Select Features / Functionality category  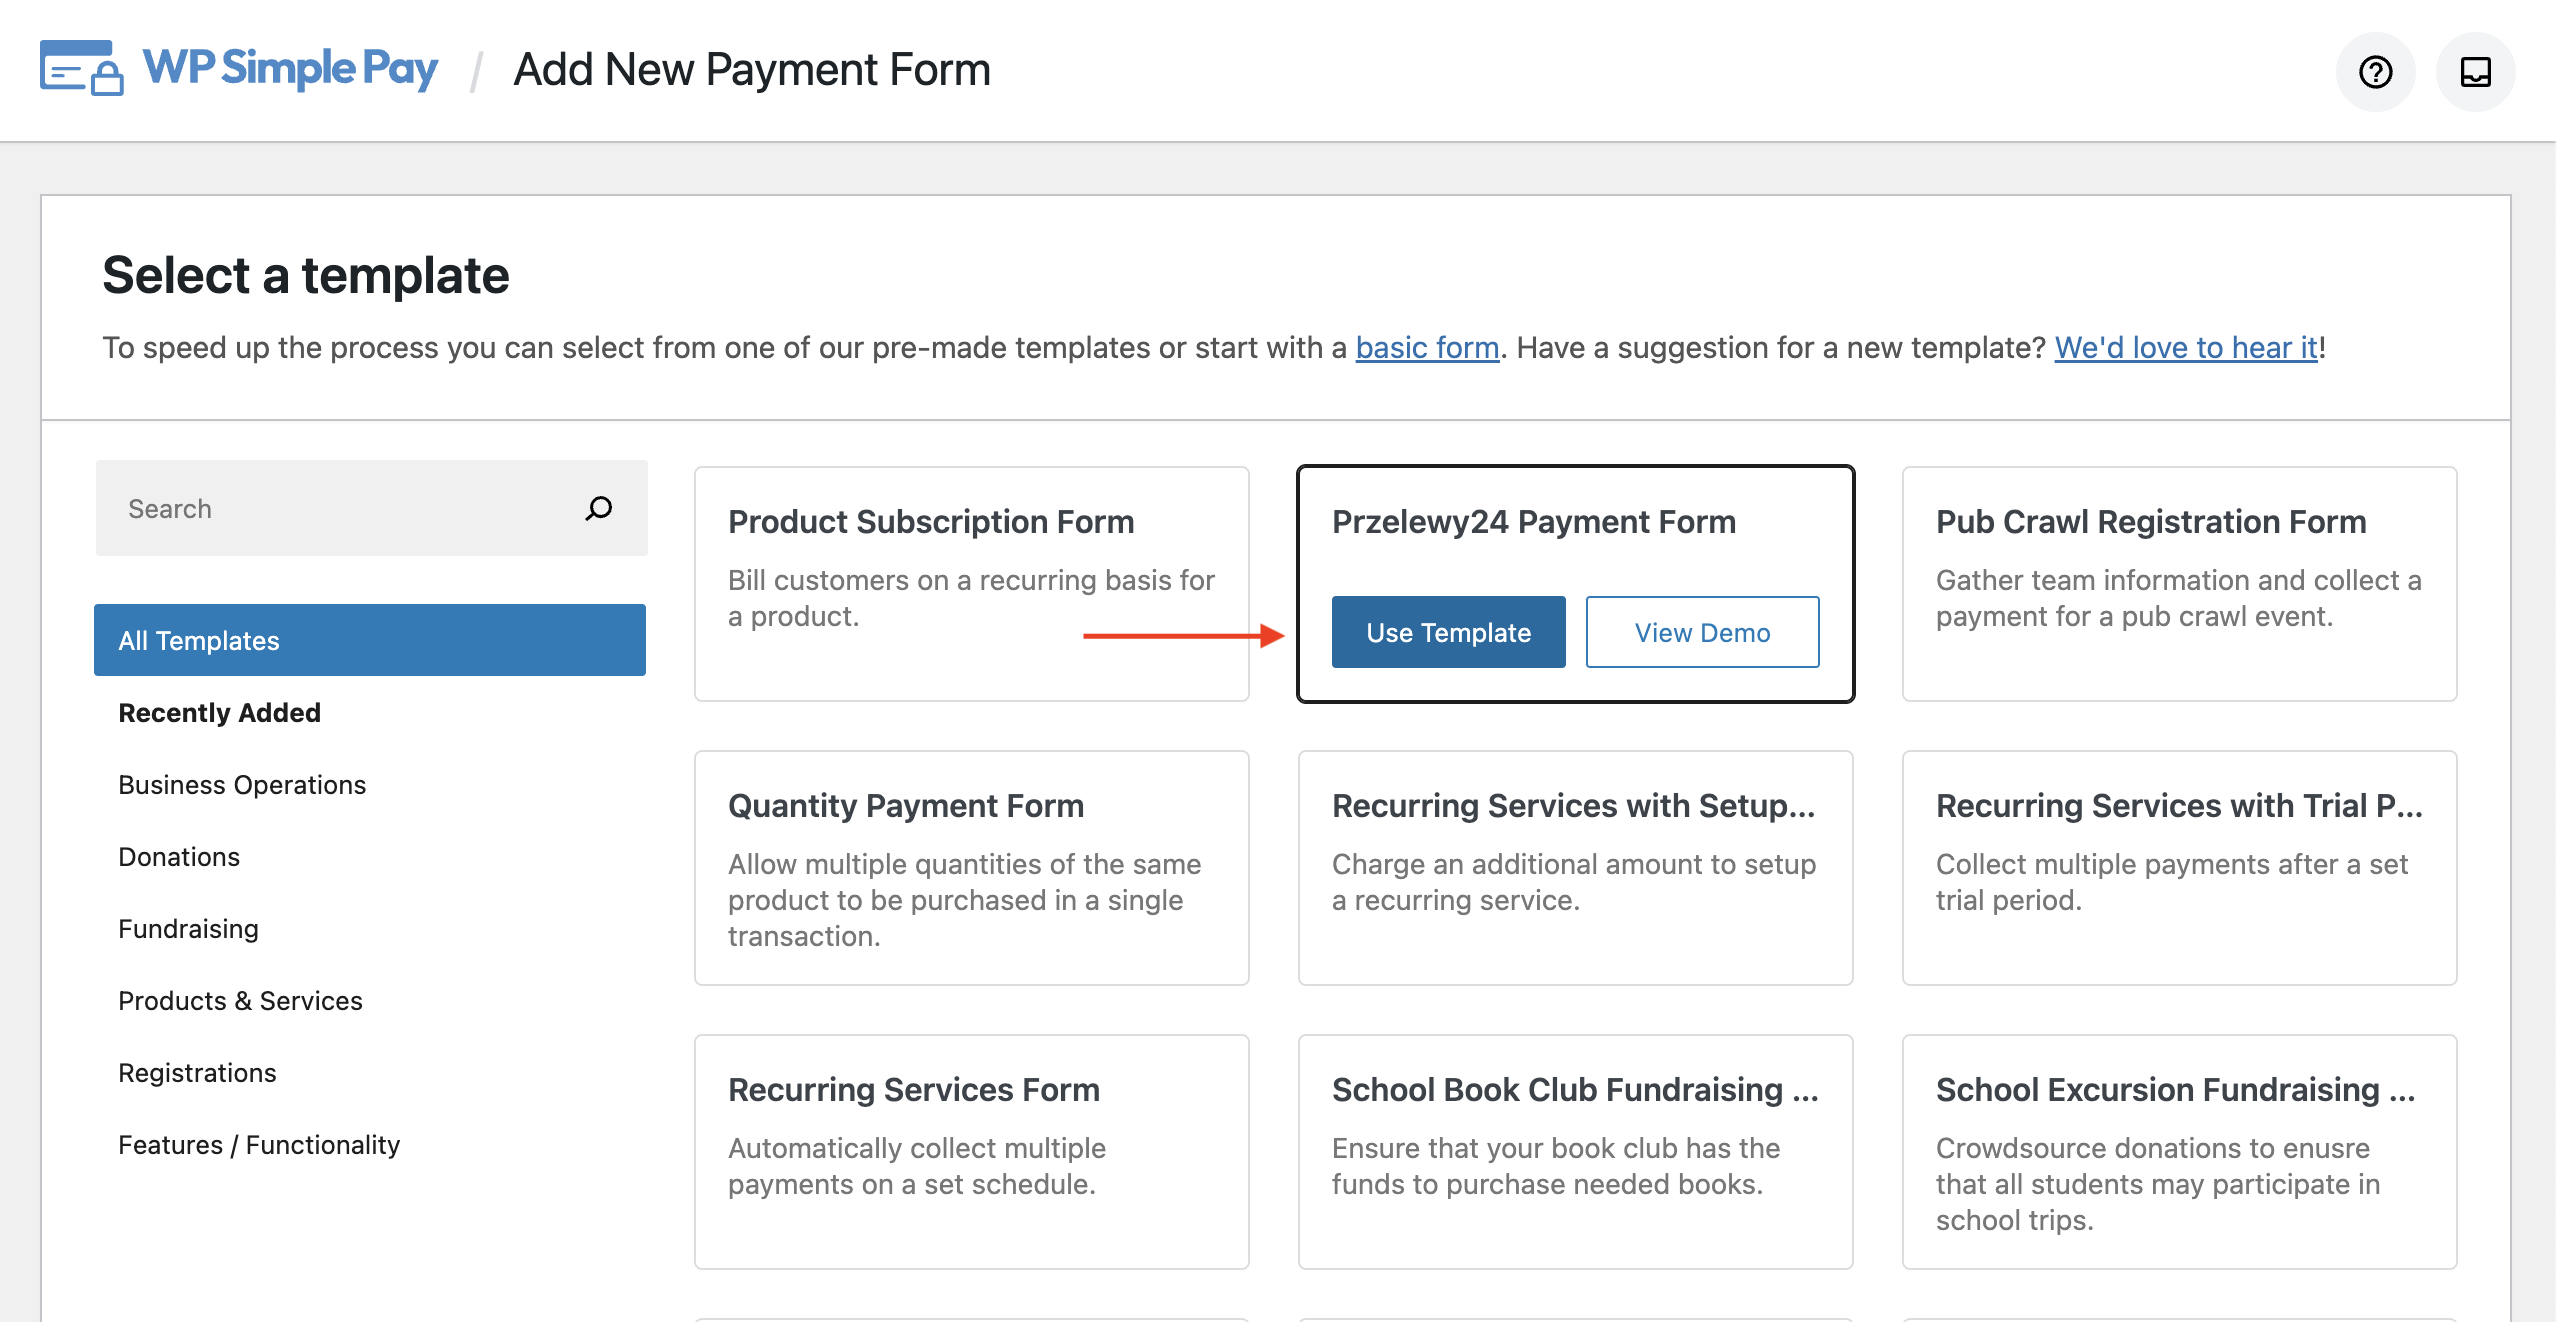pyautogui.click(x=259, y=1144)
